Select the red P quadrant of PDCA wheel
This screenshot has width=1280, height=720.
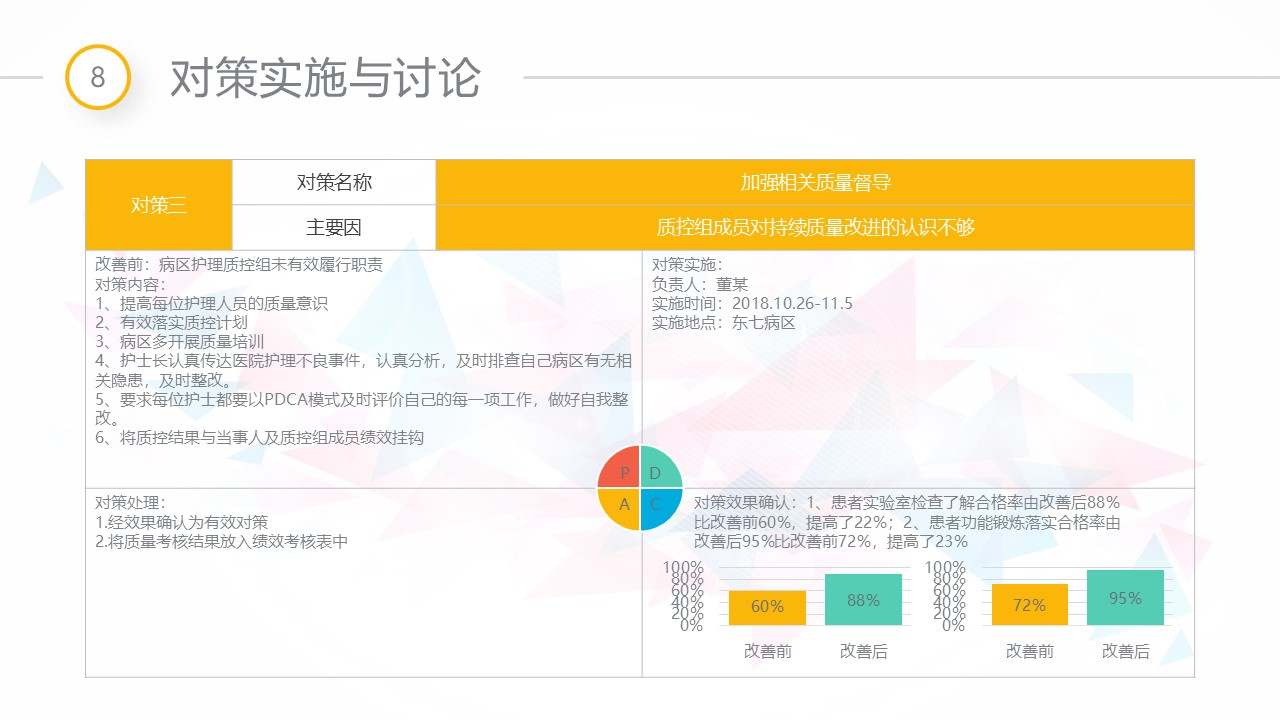point(621,469)
